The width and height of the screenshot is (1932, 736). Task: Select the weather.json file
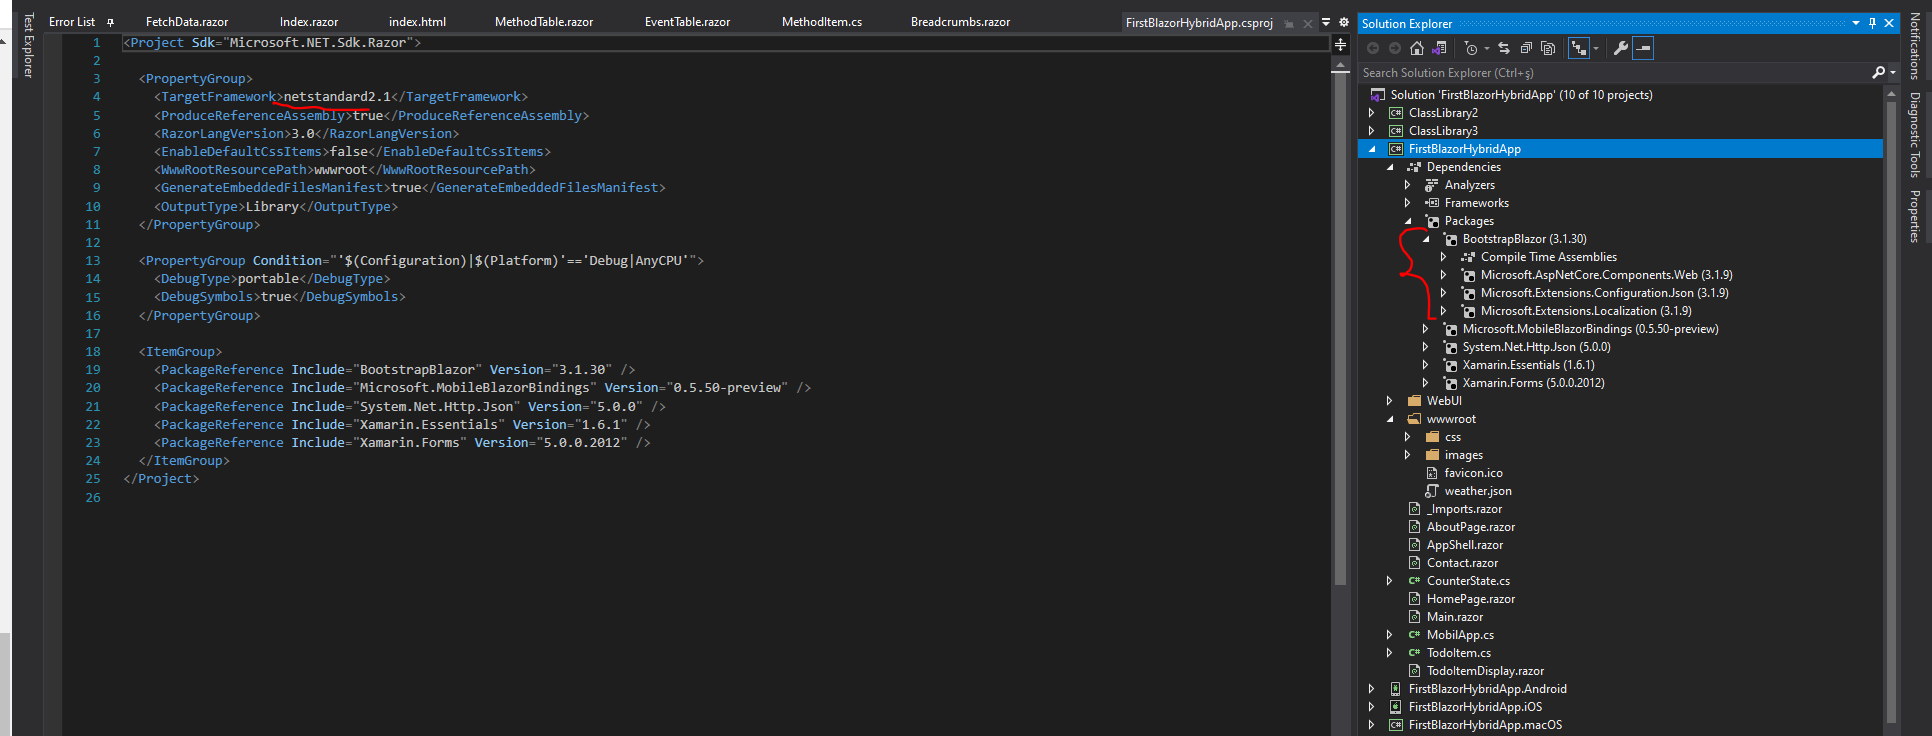point(1477,491)
